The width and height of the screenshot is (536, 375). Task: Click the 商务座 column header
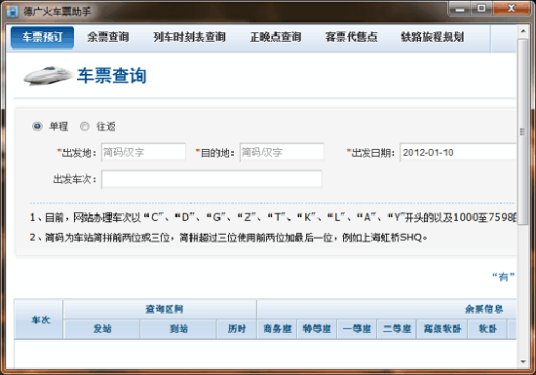tap(277, 329)
